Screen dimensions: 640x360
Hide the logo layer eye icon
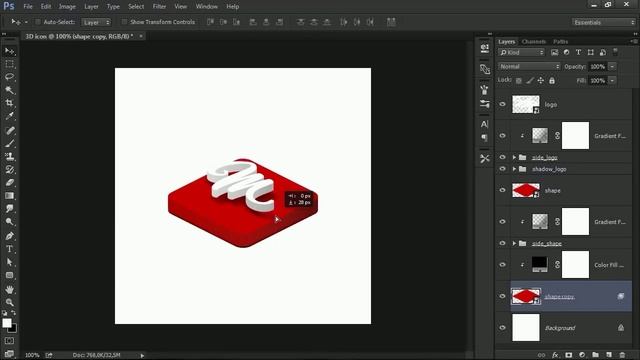pos(502,104)
